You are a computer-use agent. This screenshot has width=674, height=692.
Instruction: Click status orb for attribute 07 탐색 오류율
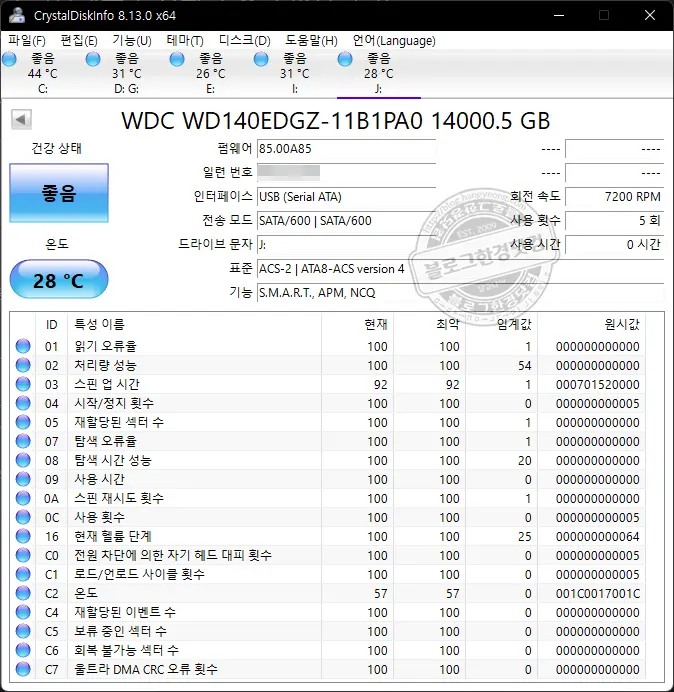[x=23, y=441]
